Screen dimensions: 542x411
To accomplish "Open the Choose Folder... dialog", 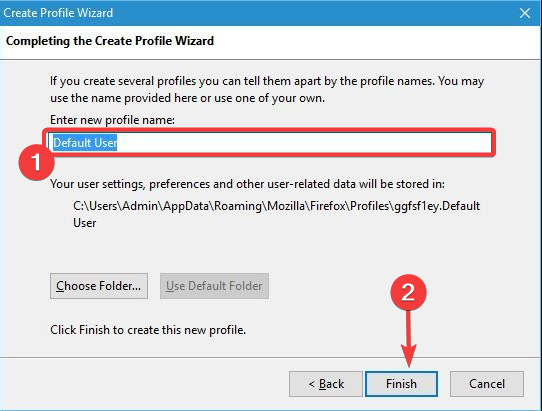I will (x=99, y=286).
